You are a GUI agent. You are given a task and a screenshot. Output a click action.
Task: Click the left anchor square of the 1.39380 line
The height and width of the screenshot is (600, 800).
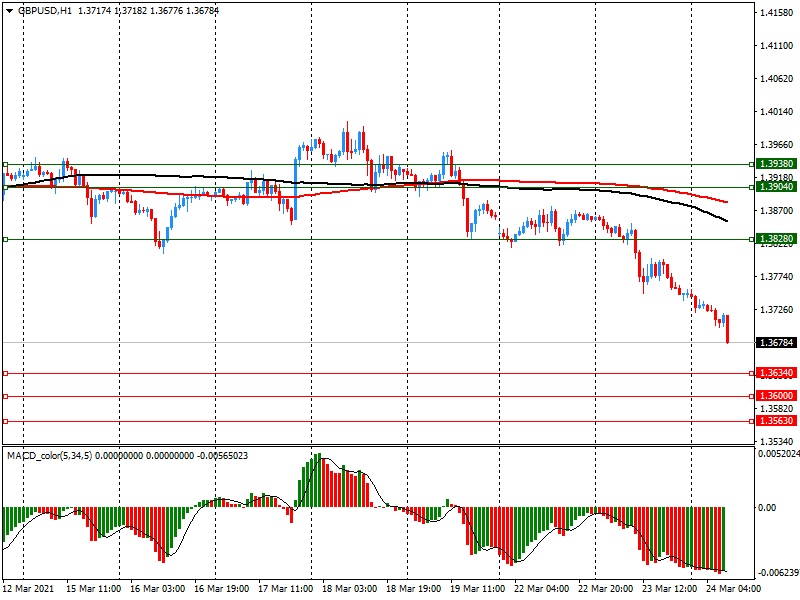[5, 164]
